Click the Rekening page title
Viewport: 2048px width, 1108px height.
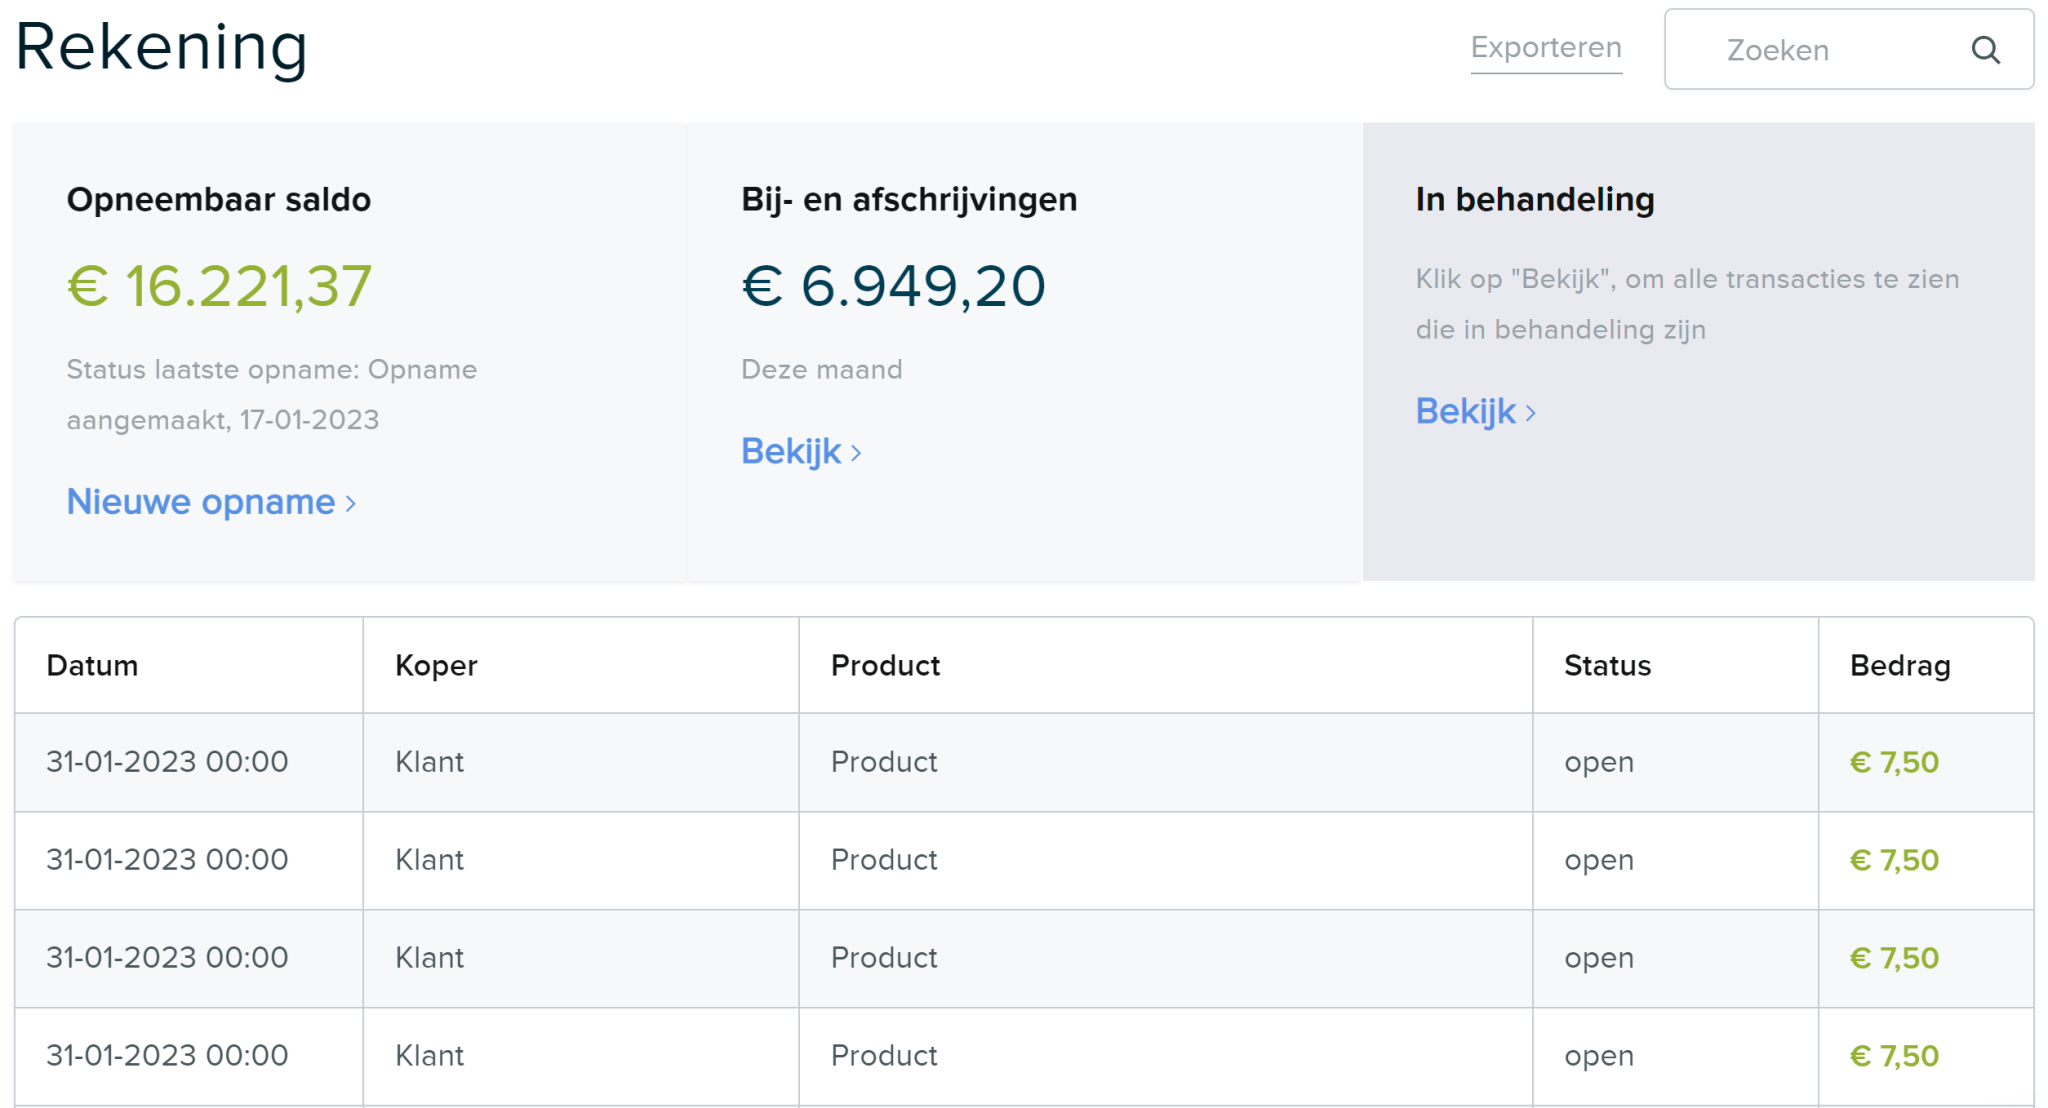point(160,46)
